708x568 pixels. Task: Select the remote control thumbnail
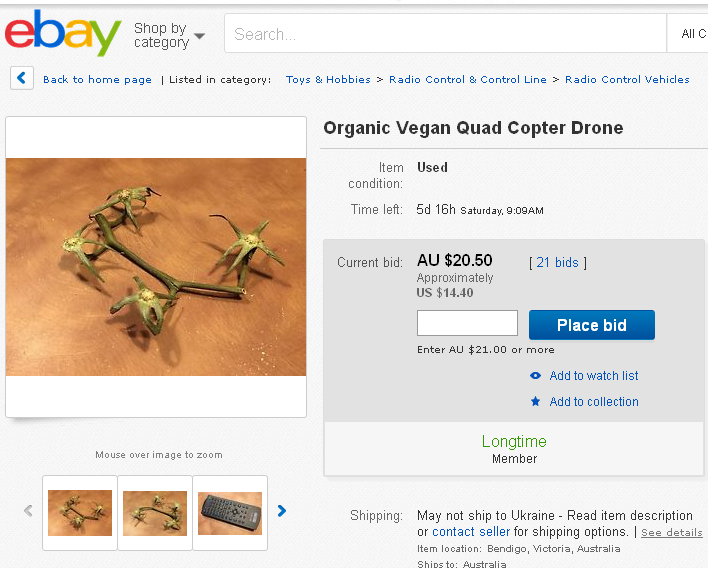[230, 512]
